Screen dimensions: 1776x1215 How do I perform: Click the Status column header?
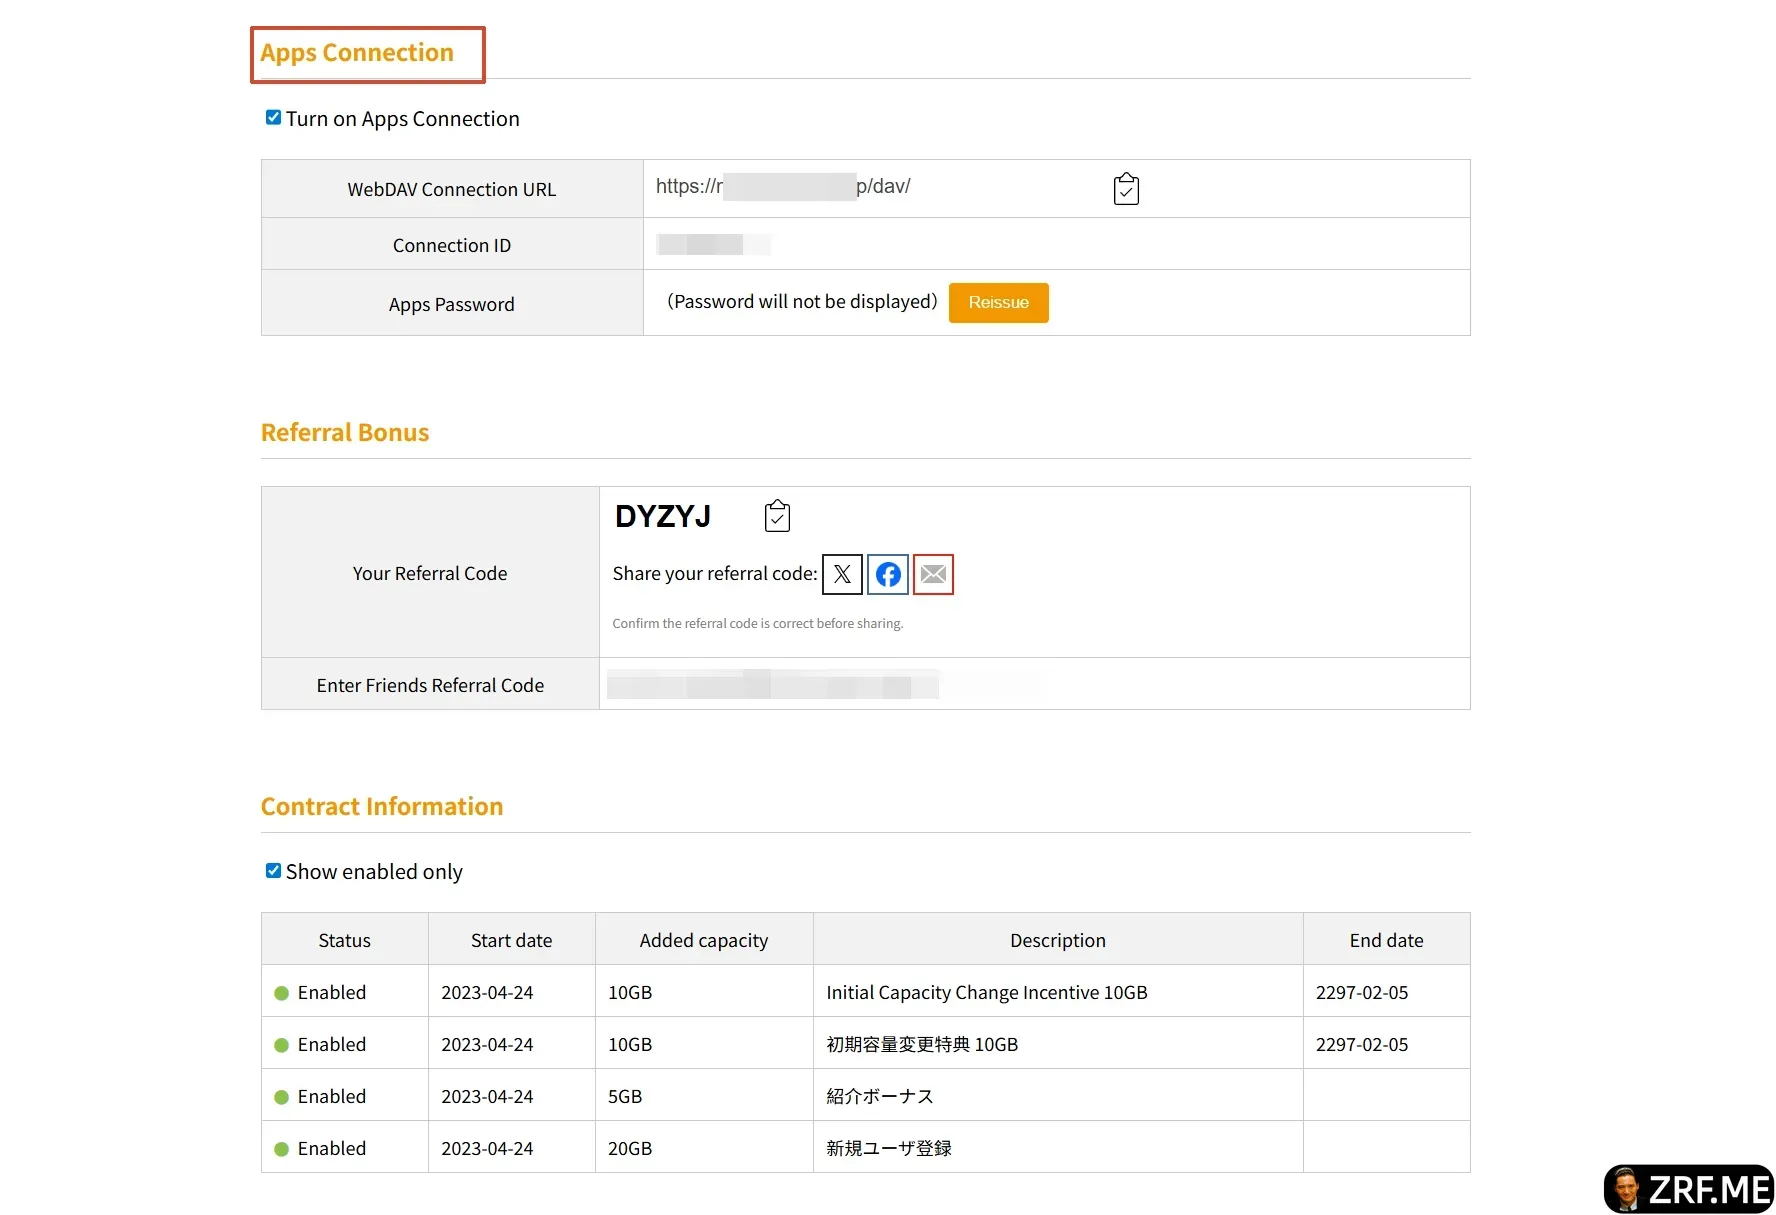click(x=344, y=940)
